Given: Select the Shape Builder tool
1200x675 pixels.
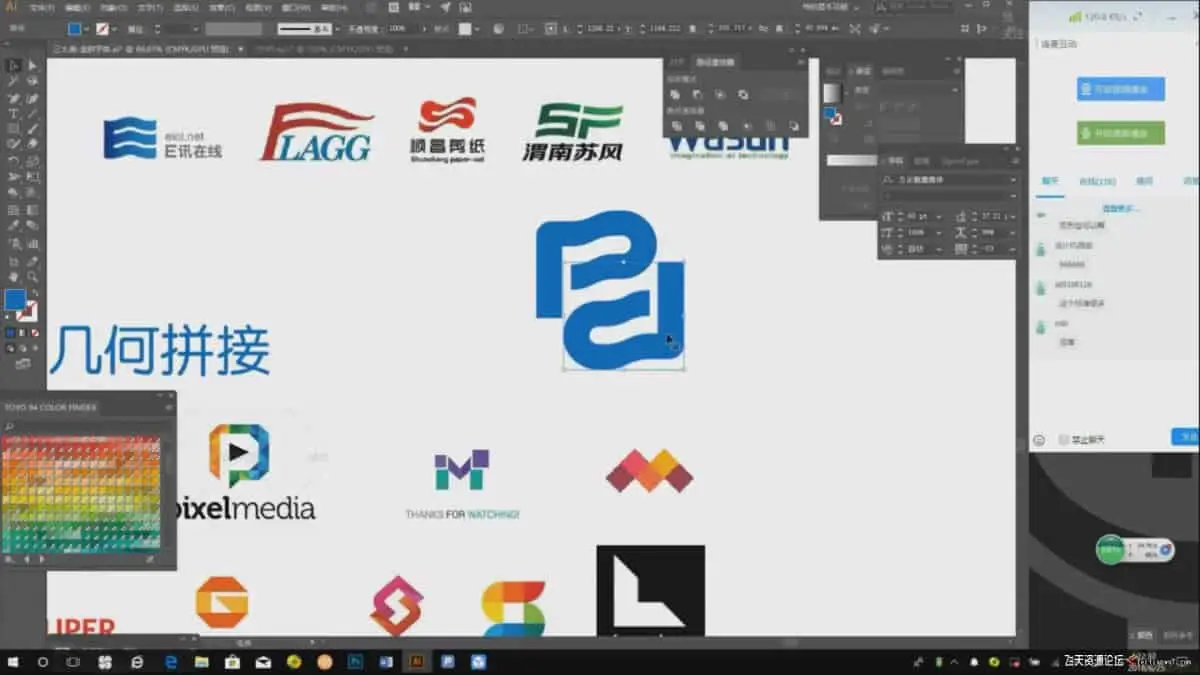Looking at the screenshot, I should click(x=14, y=193).
